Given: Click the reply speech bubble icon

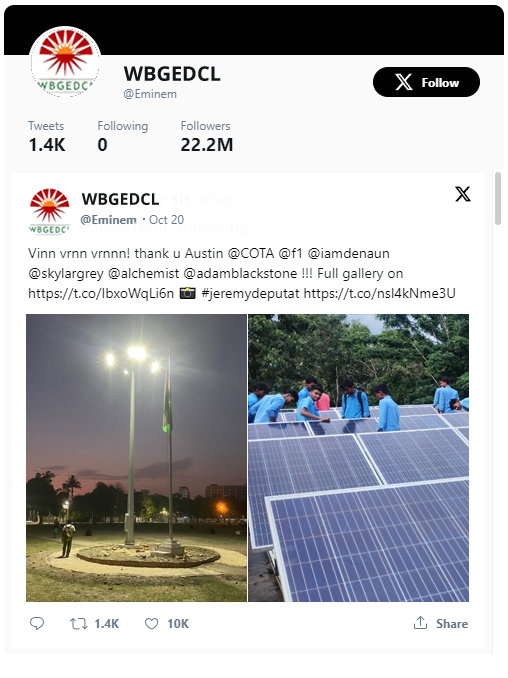Looking at the screenshot, I should click(x=37, y=623).
